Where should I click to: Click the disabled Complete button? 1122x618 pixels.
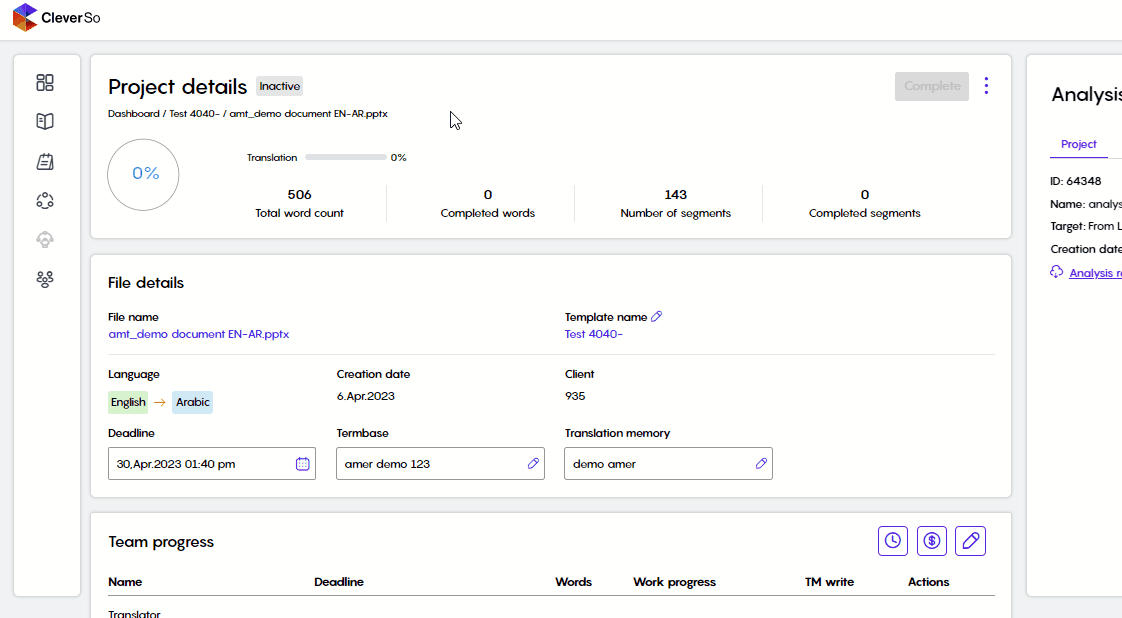point(932,86)
